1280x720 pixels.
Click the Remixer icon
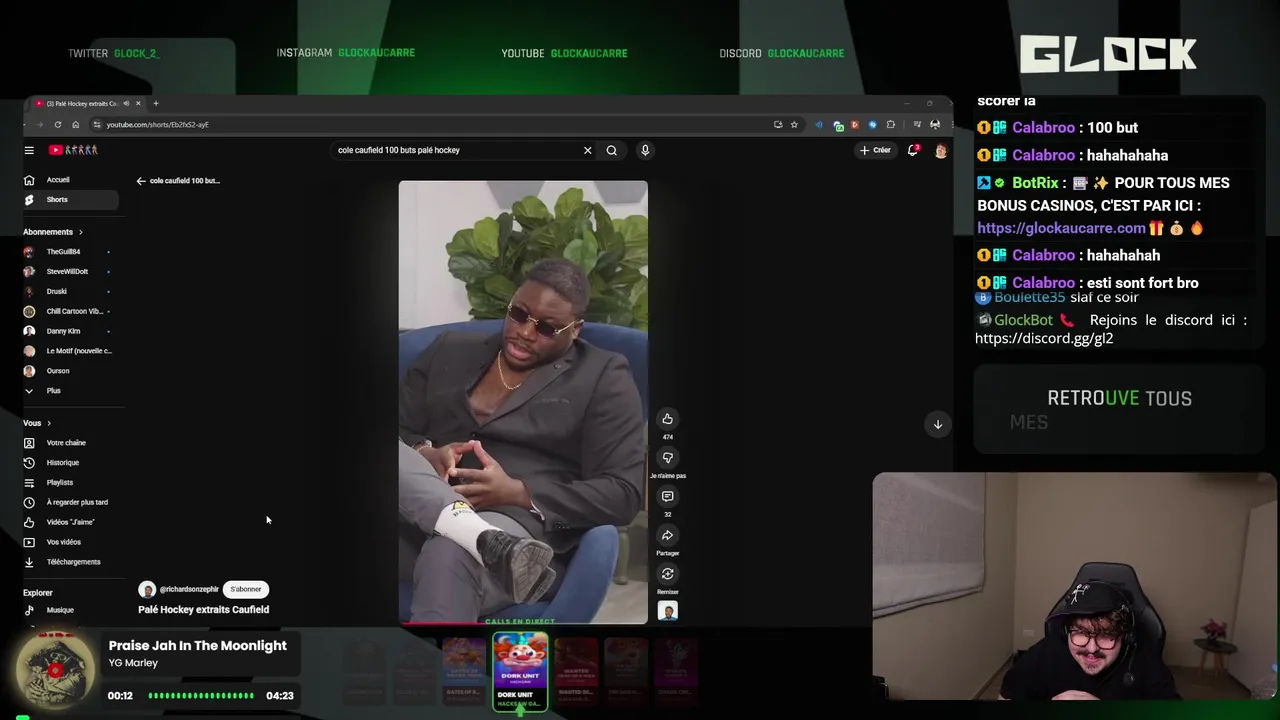point(667,574)
